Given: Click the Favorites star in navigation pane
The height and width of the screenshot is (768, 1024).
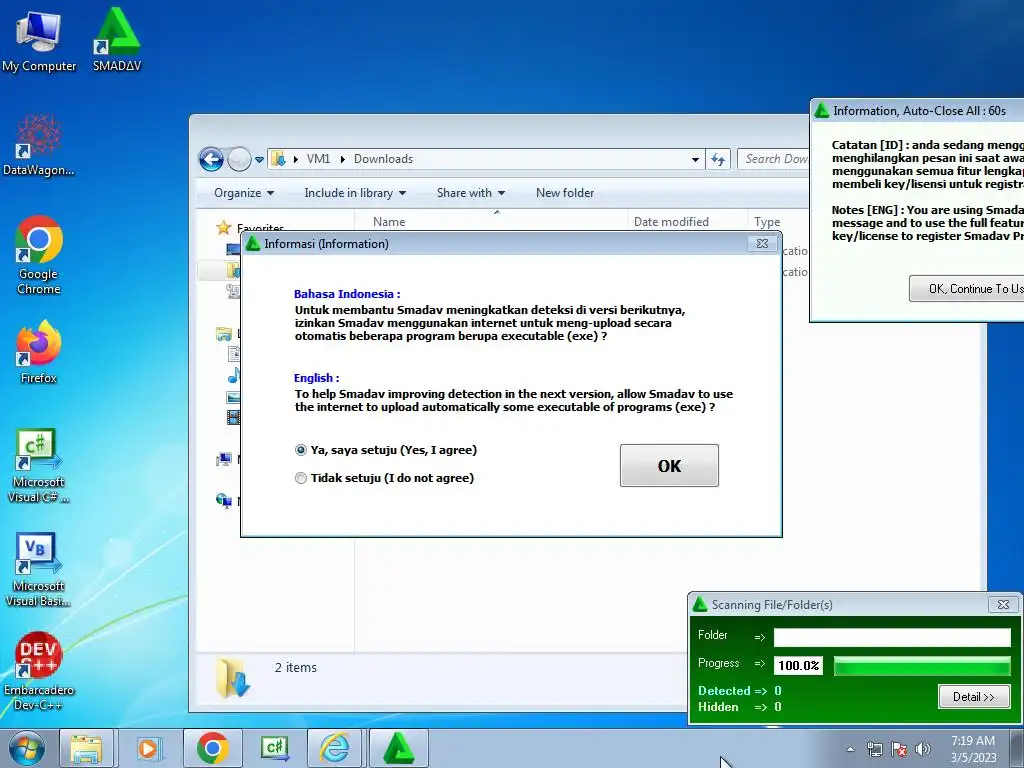Looking at the screenshot, I should point(223,227).
